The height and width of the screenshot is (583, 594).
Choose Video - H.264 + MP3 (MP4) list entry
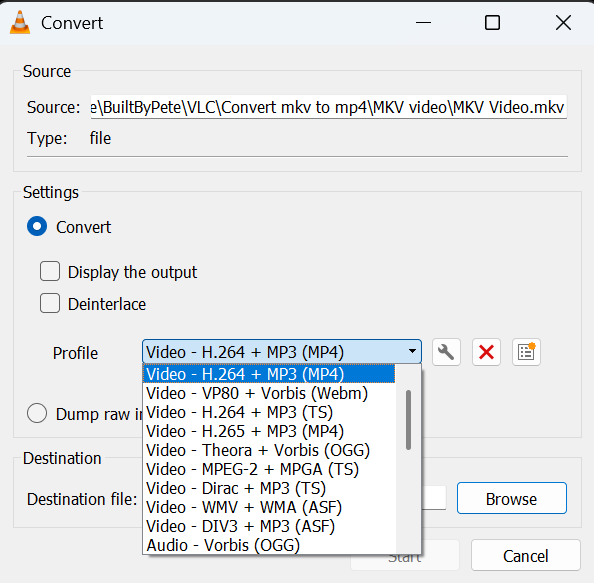pos(269,374)
